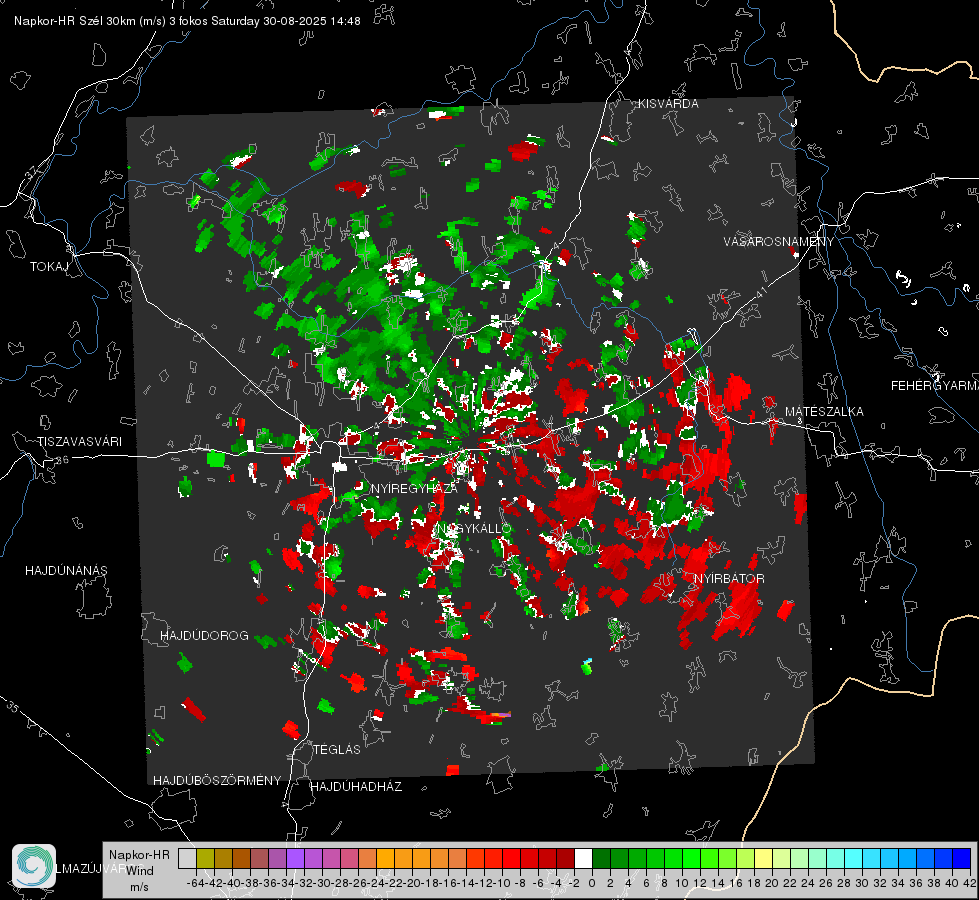Click the VÁSÁROSNAMÉNY city label

779,242
